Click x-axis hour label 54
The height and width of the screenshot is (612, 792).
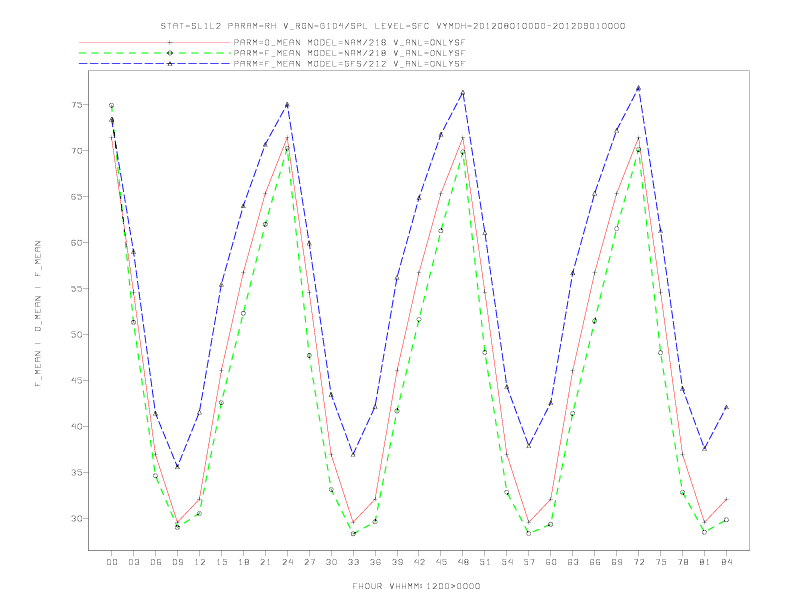[507, 562]
